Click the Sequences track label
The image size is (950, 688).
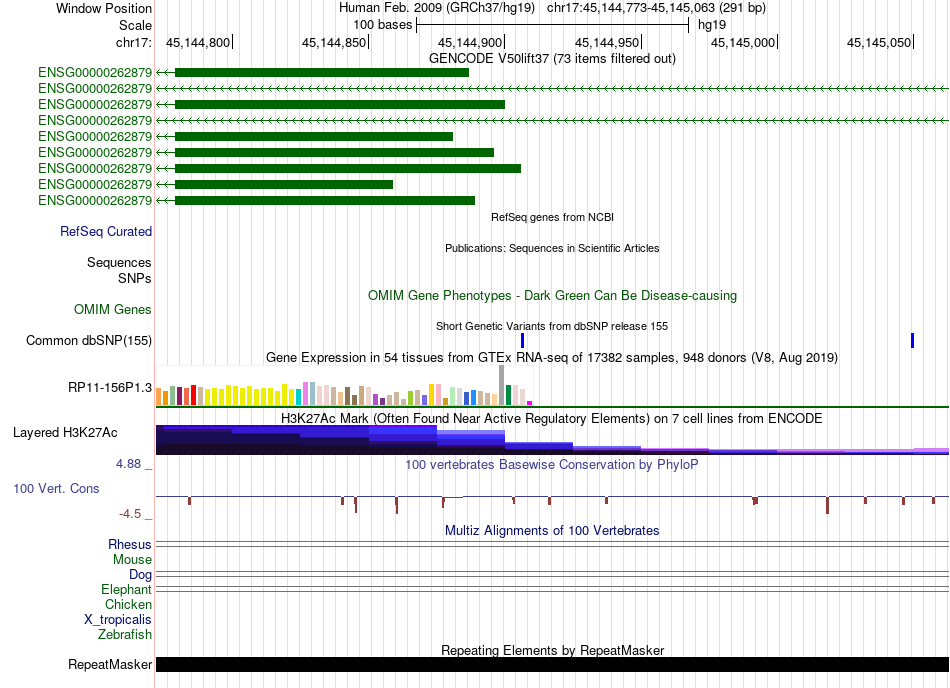(x=119, y=262)
